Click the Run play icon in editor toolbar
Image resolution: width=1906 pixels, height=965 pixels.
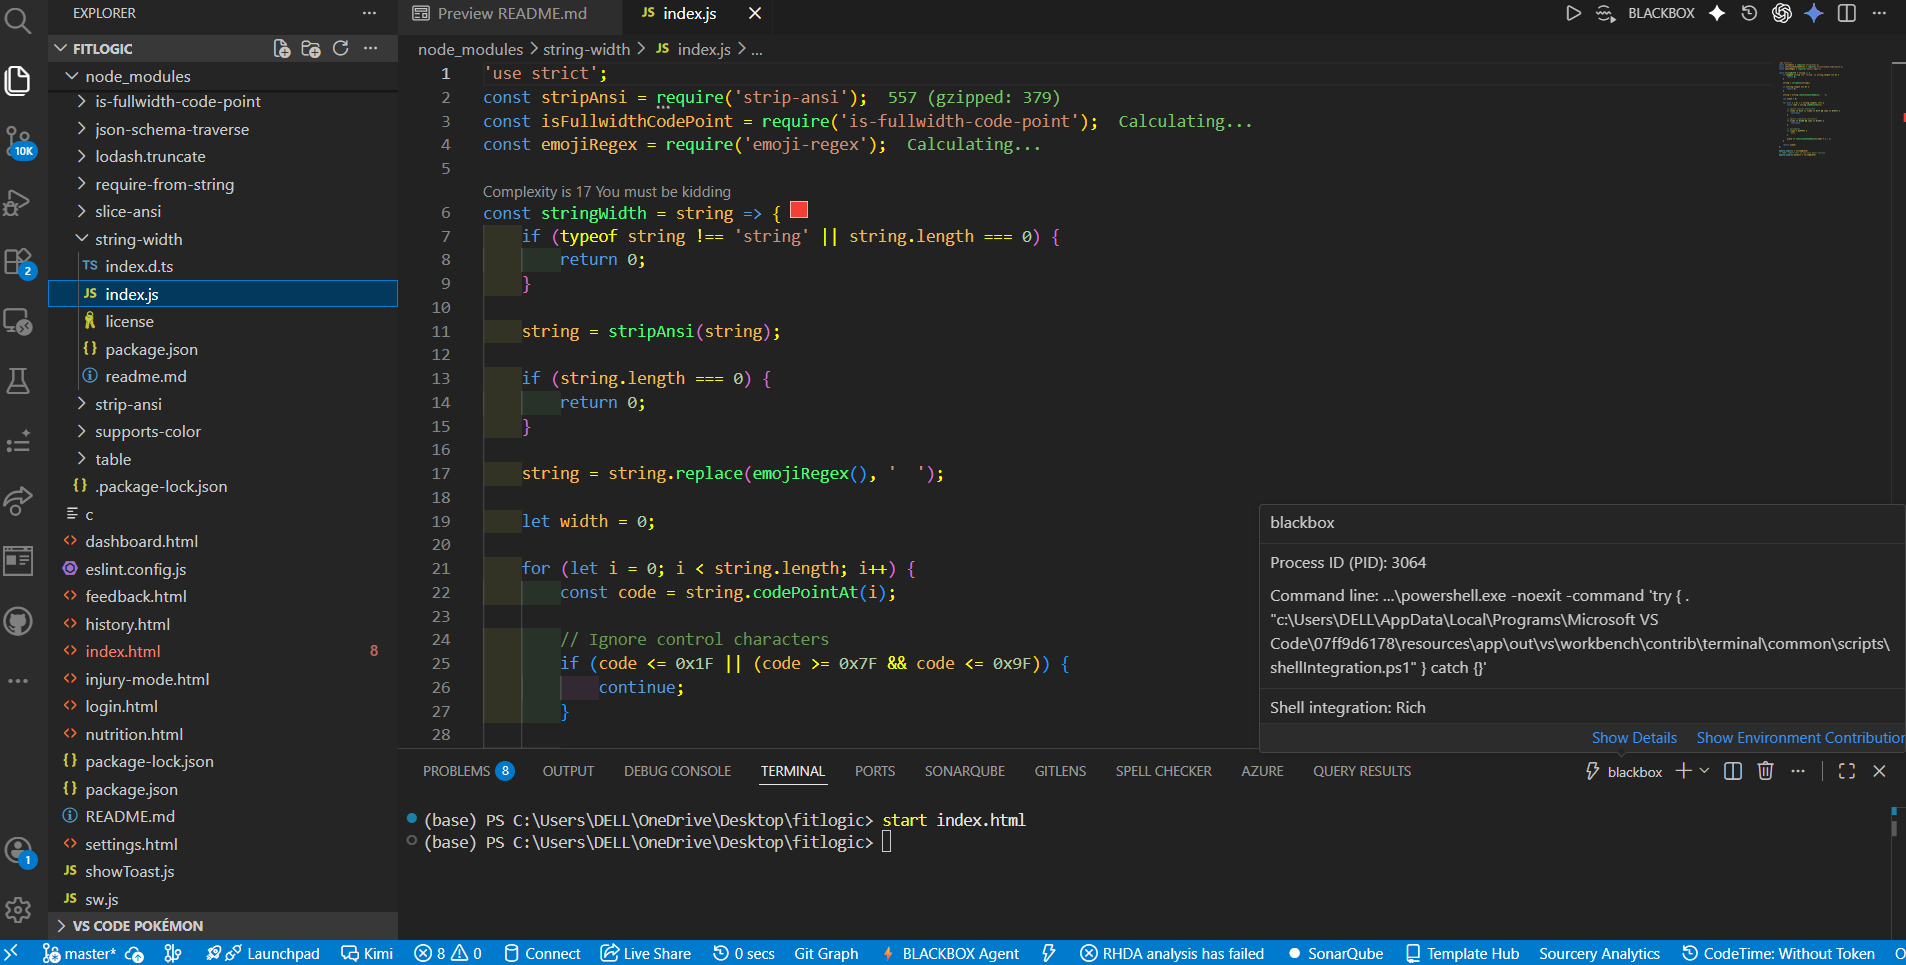click(1572, 13)
